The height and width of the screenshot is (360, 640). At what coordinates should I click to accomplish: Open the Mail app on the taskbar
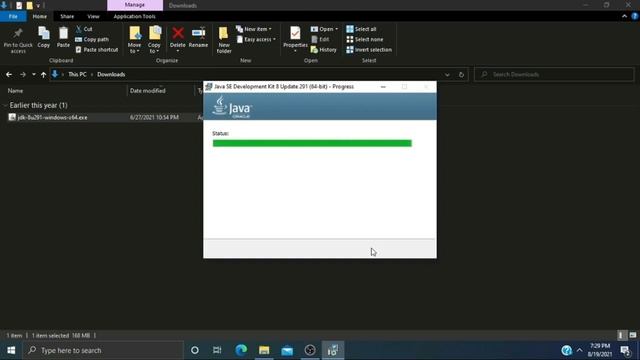tap(287, 350)
